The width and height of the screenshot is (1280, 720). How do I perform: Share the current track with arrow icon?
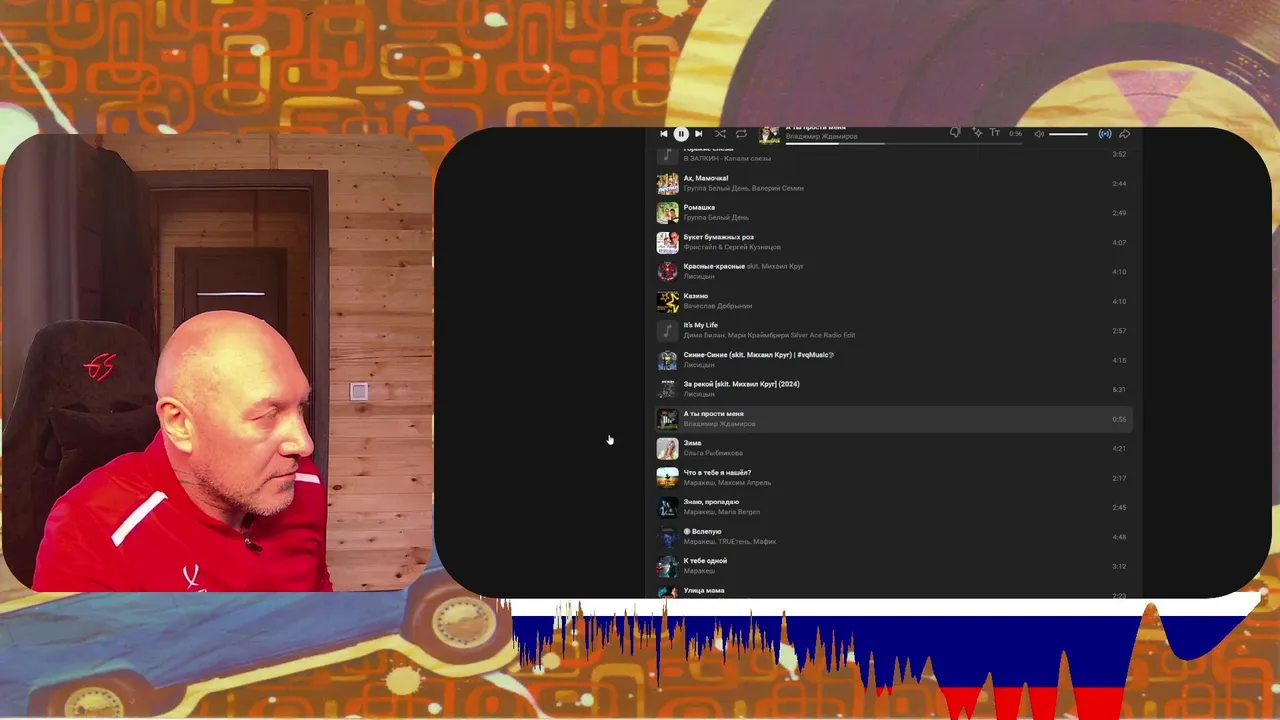1124,134
